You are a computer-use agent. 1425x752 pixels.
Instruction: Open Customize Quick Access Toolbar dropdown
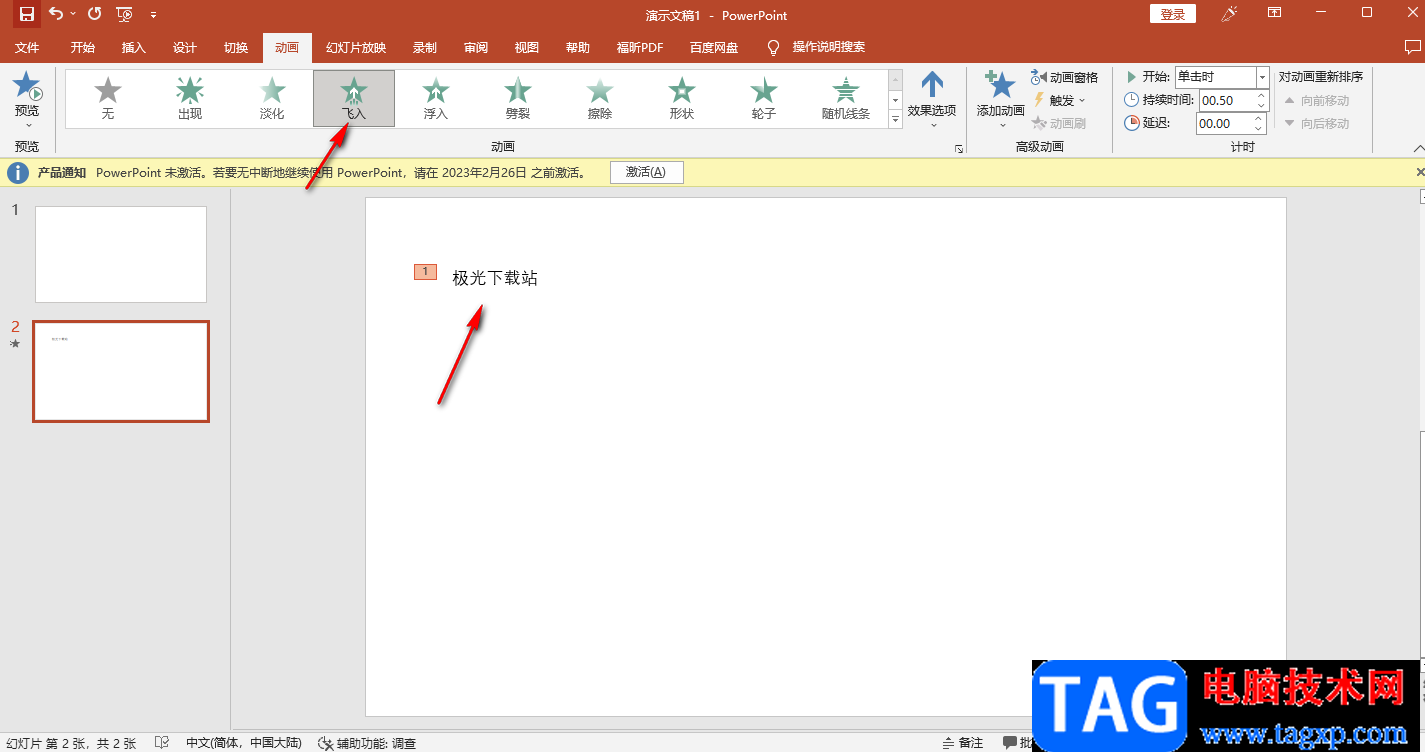[x=153, y=15]
